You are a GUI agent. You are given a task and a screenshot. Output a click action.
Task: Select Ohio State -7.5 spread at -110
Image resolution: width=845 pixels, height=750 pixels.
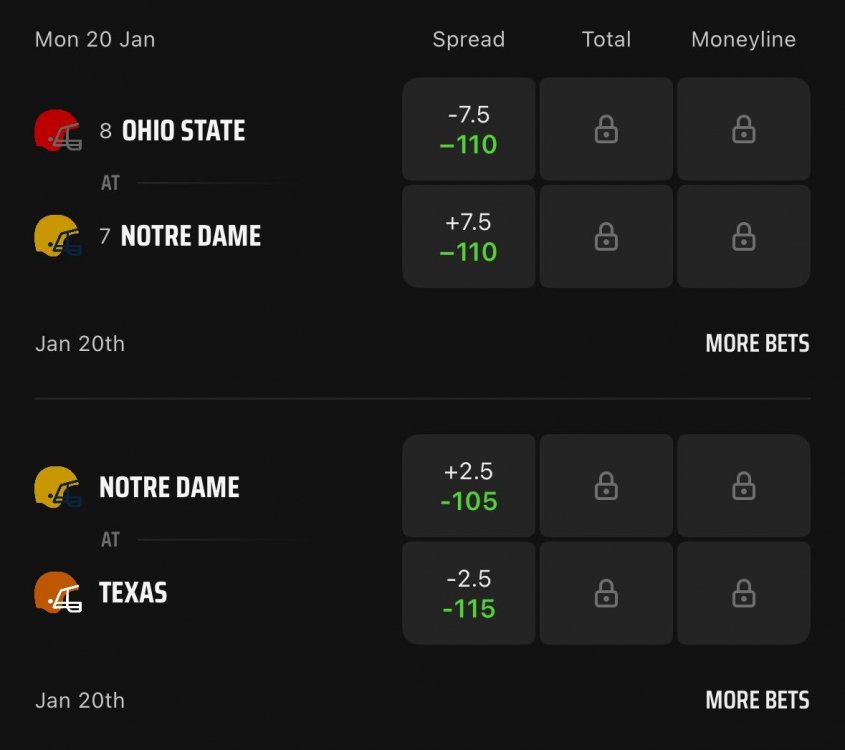click(x=468, y=129)
